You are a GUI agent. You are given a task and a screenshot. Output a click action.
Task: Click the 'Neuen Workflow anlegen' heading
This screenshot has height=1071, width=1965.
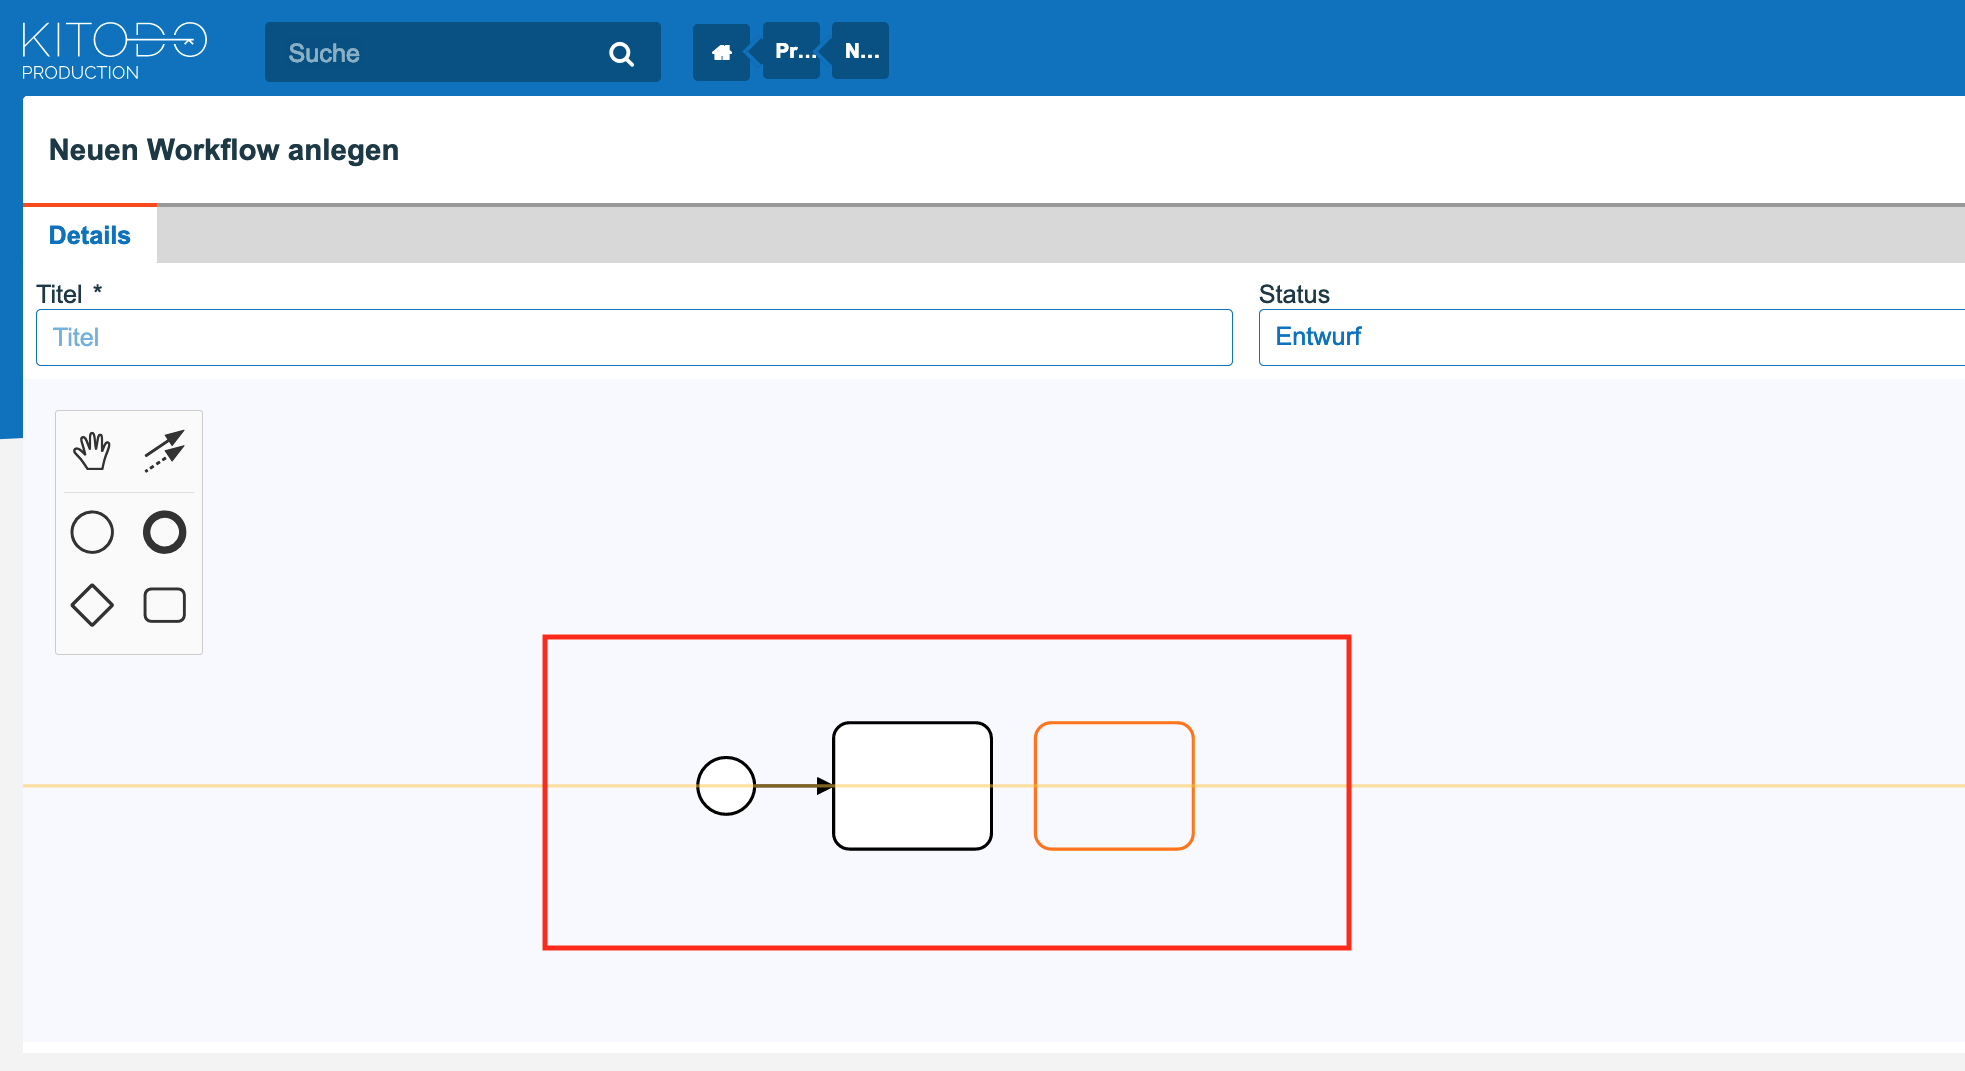pyautogui.click(x=224, y=150)
